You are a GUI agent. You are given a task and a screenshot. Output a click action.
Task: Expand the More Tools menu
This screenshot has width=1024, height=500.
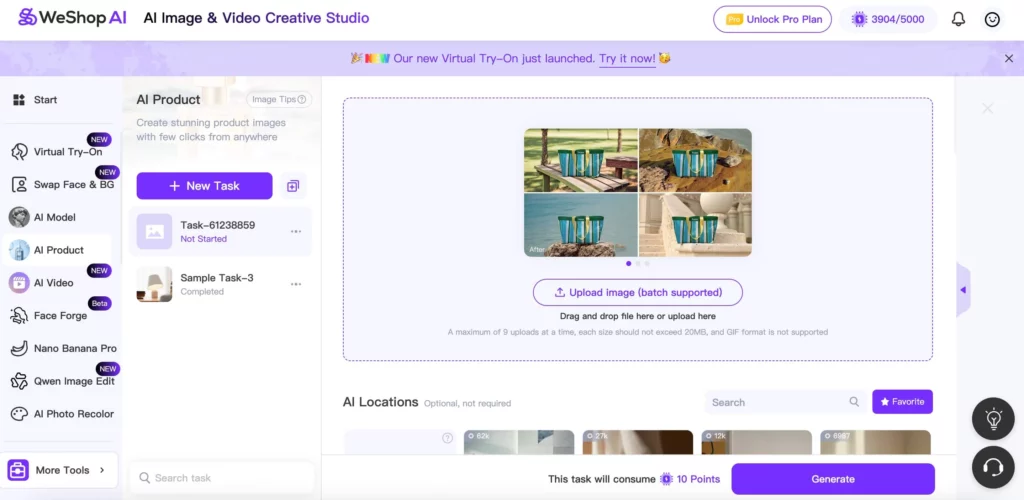tap(61, 470)
